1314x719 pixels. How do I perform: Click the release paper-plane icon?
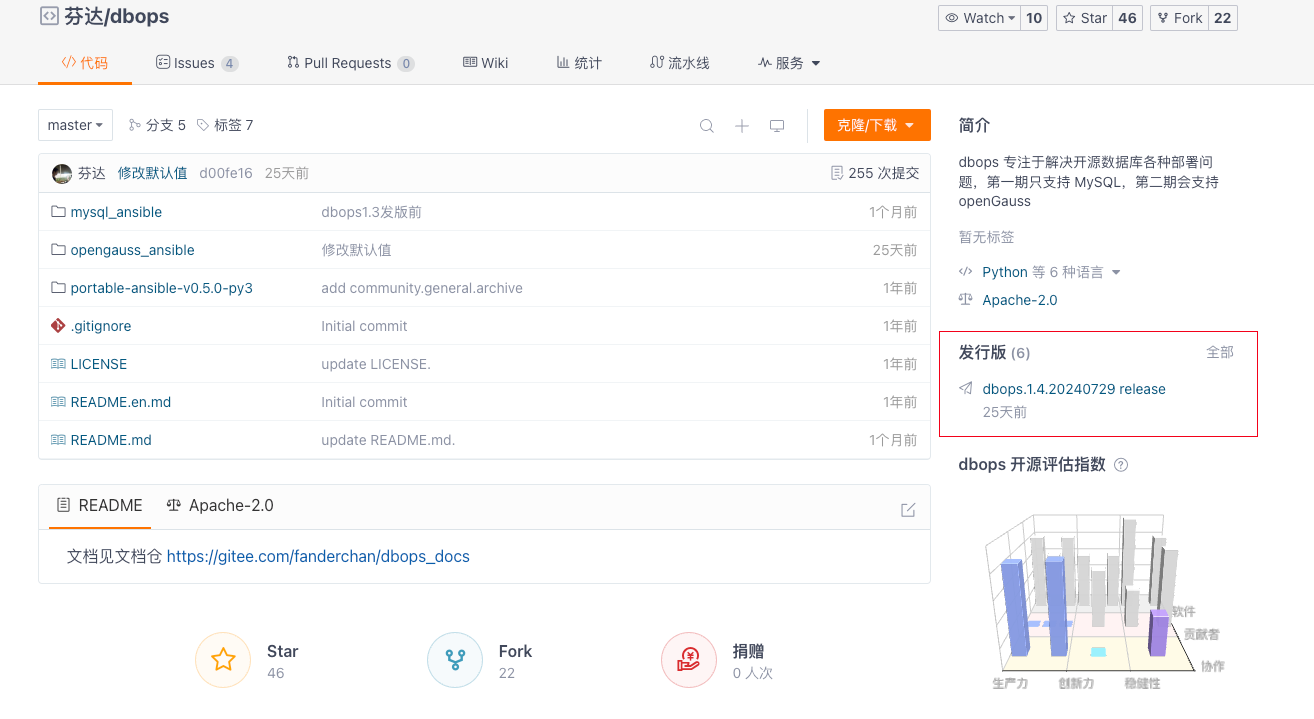pyautogui.click(x=966, y=389)
